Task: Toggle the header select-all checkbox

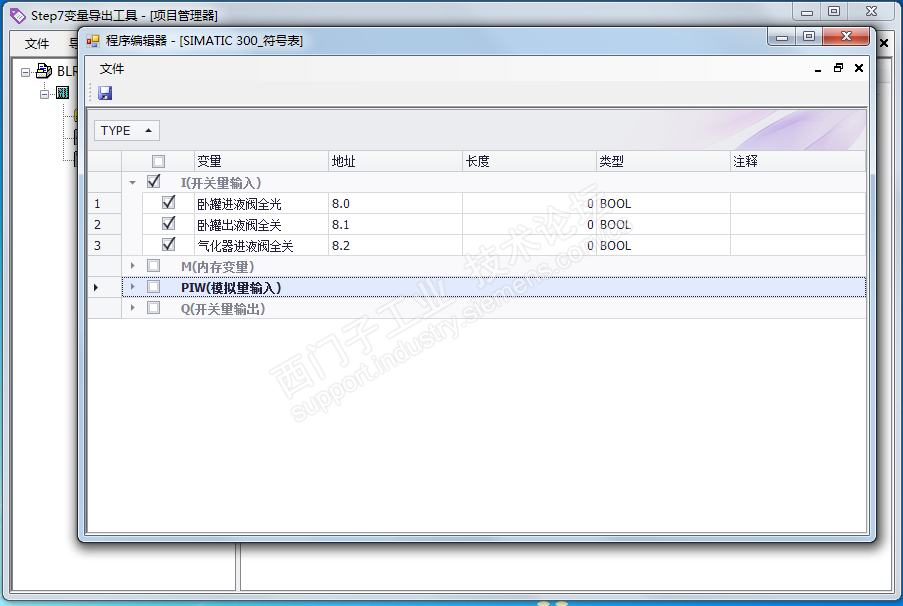Action: click(x=158, y=161)
